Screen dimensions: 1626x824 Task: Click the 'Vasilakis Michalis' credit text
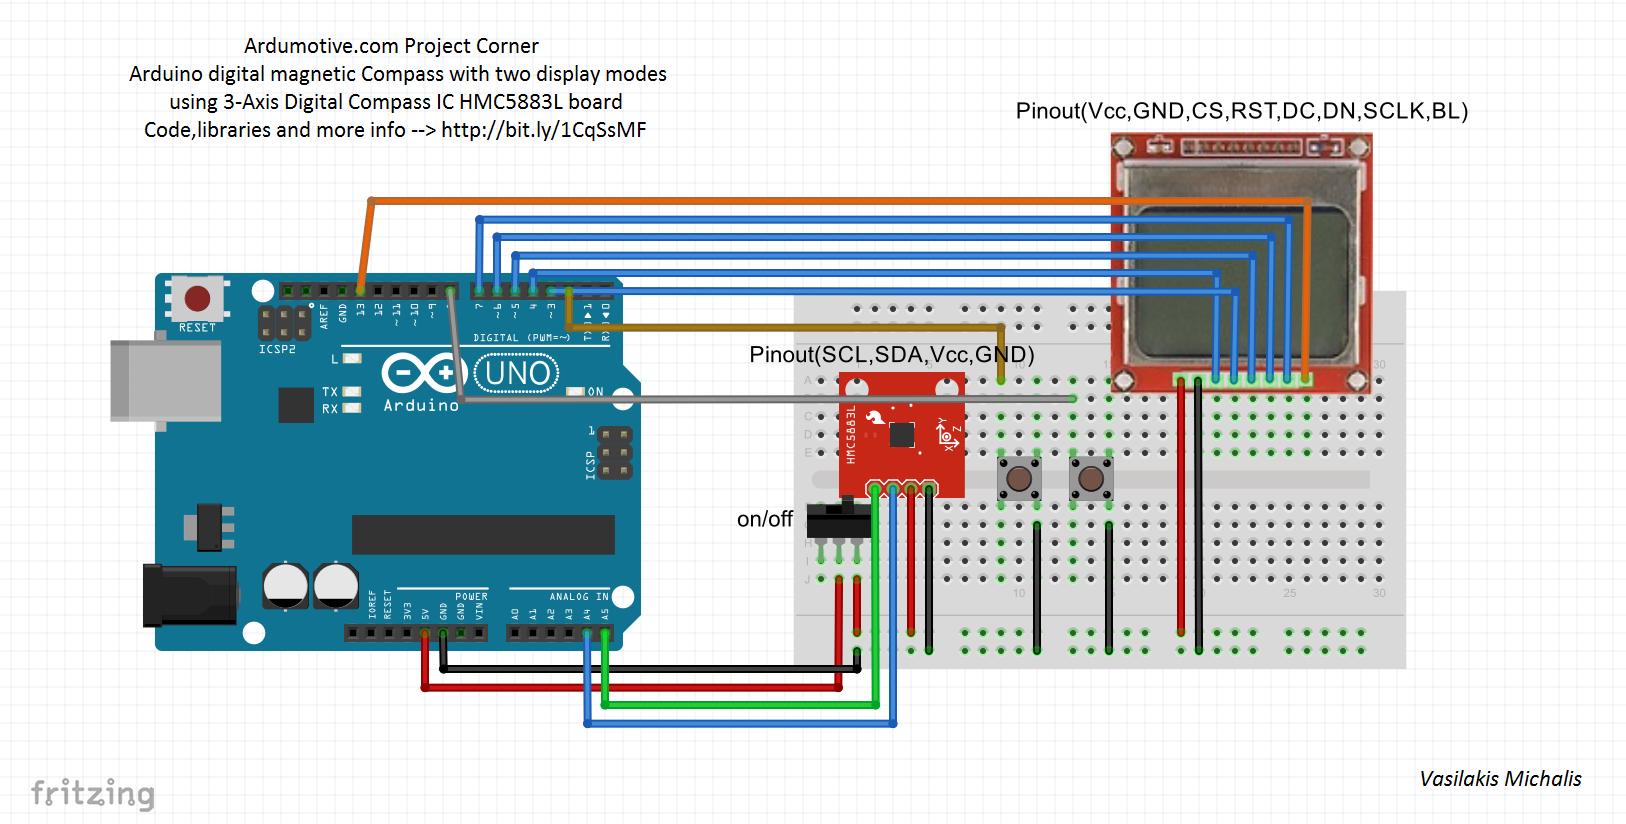(x=1501, y=779)
